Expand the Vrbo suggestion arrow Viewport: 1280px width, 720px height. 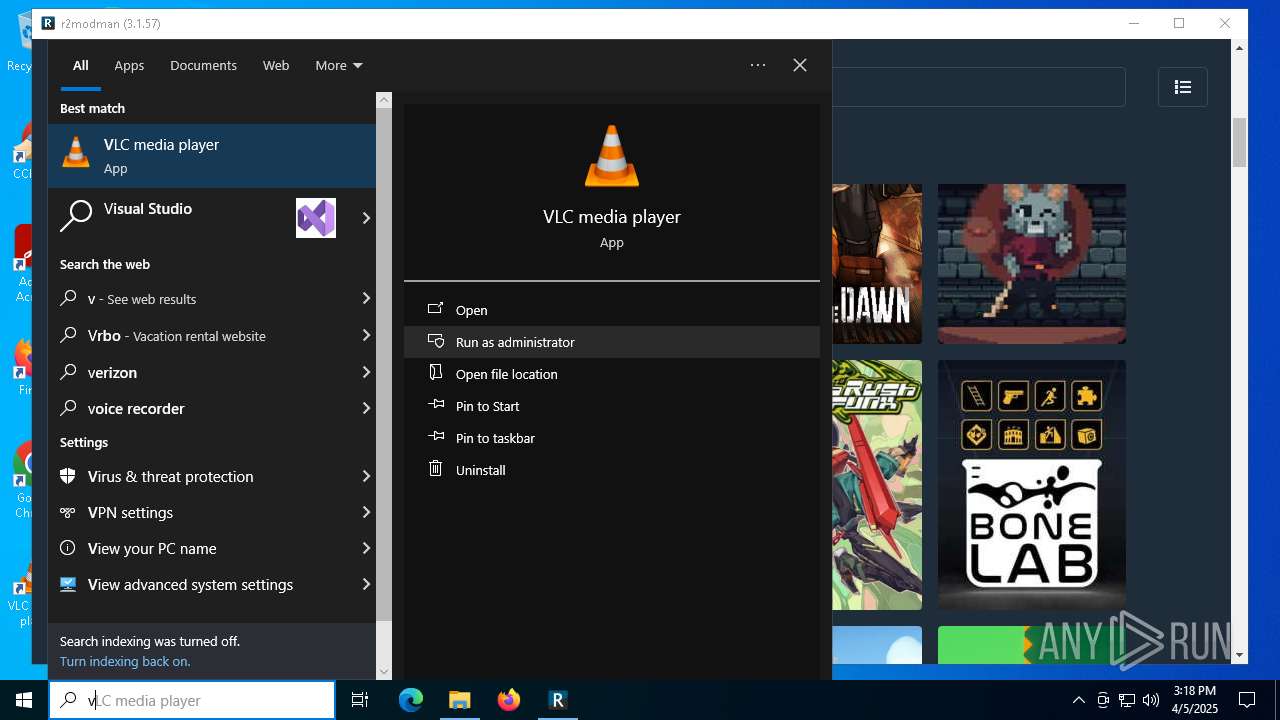(x=366, y=335)
